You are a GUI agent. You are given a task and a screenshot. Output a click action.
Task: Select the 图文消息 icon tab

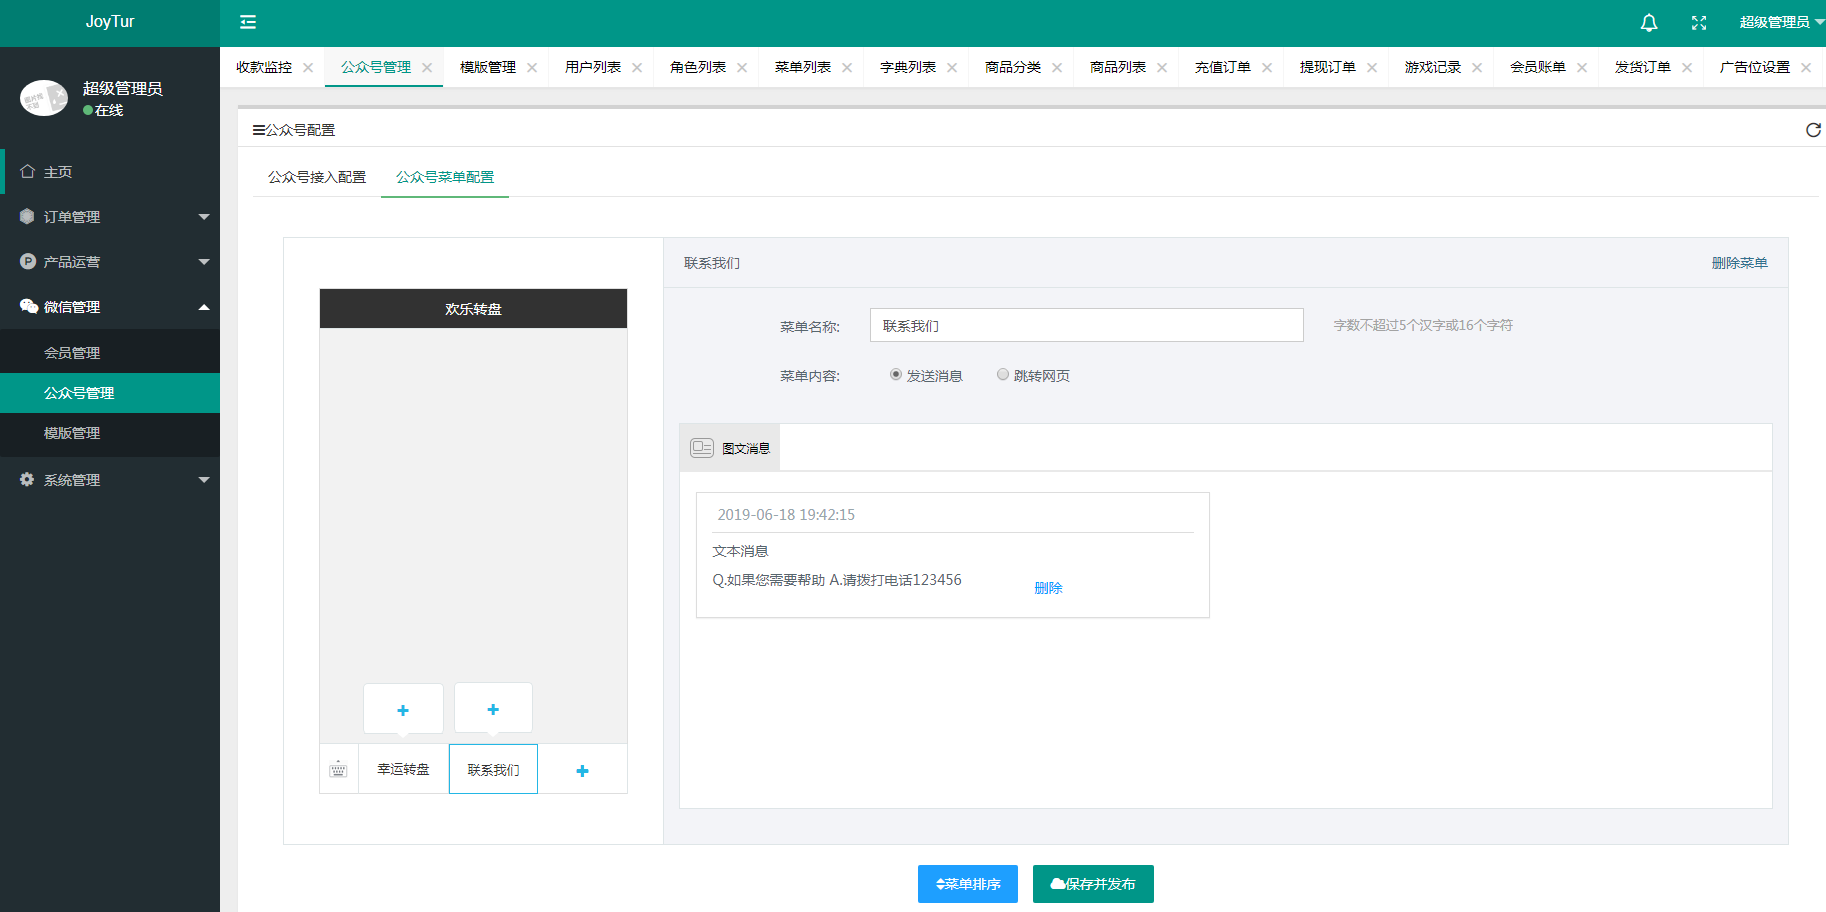[x=730, y=447]
